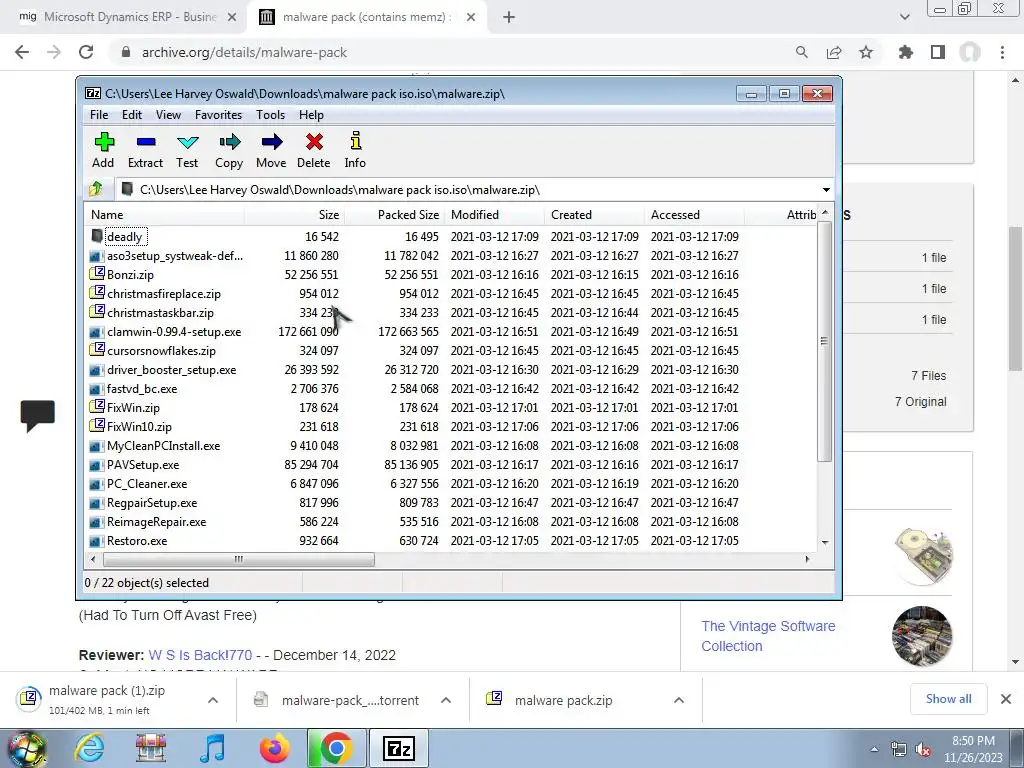Open the Tools menu in 7-Zip
This screenshot has width=1024, height=768.
pyautogui.click(x=270, y=115)
